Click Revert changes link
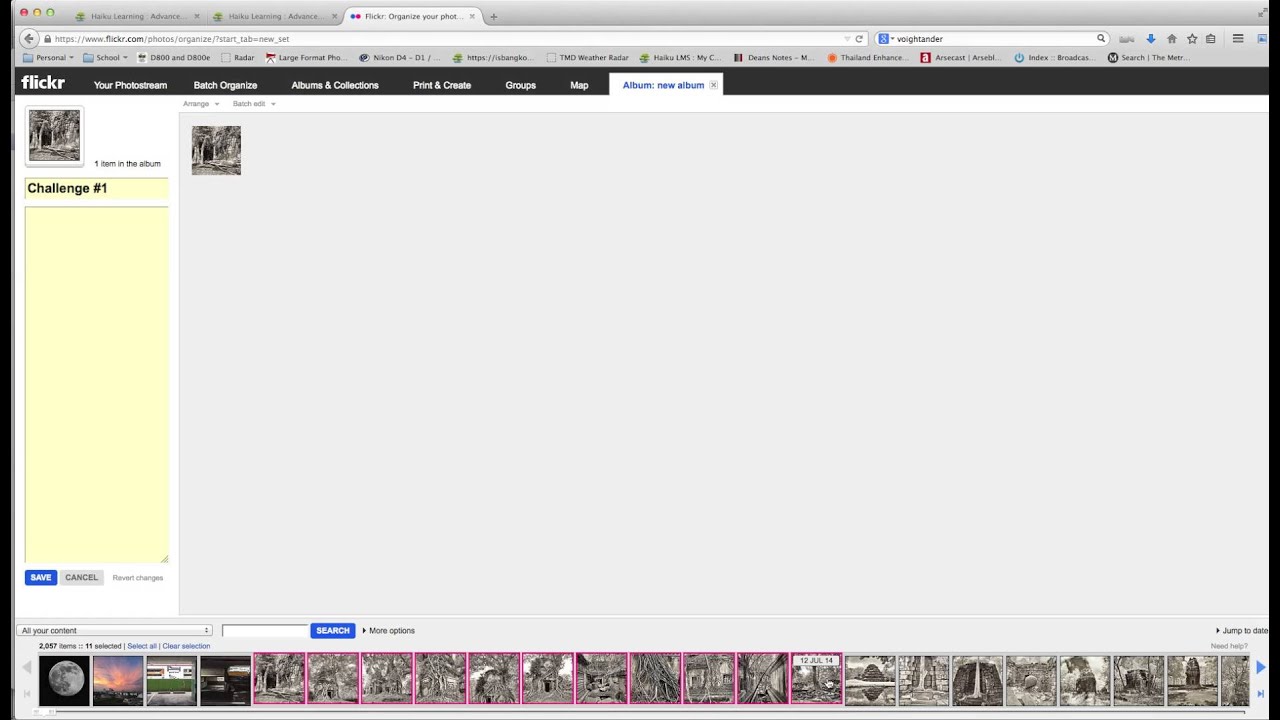 click(137, 578)
